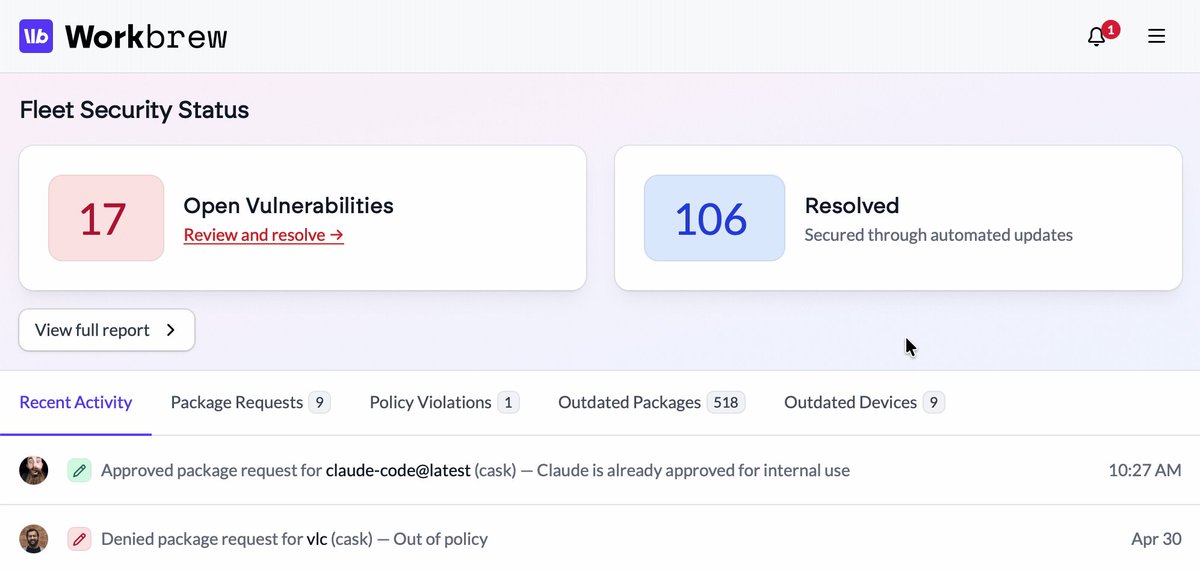This screenshot has height=572, width=1200.
Task: Click the 518 badge on Outdated Packages
Action: 726,402
